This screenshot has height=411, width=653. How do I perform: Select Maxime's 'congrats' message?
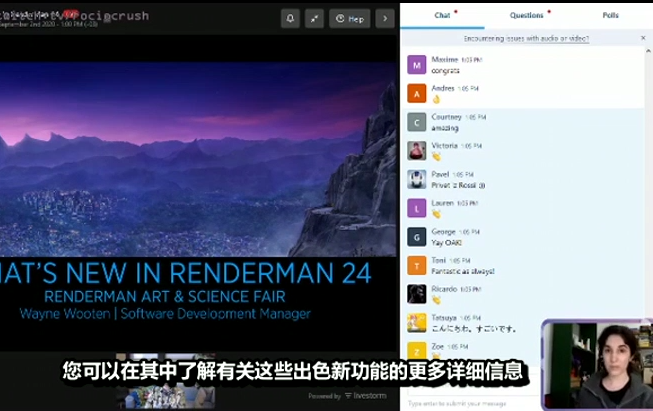(445, 71)
